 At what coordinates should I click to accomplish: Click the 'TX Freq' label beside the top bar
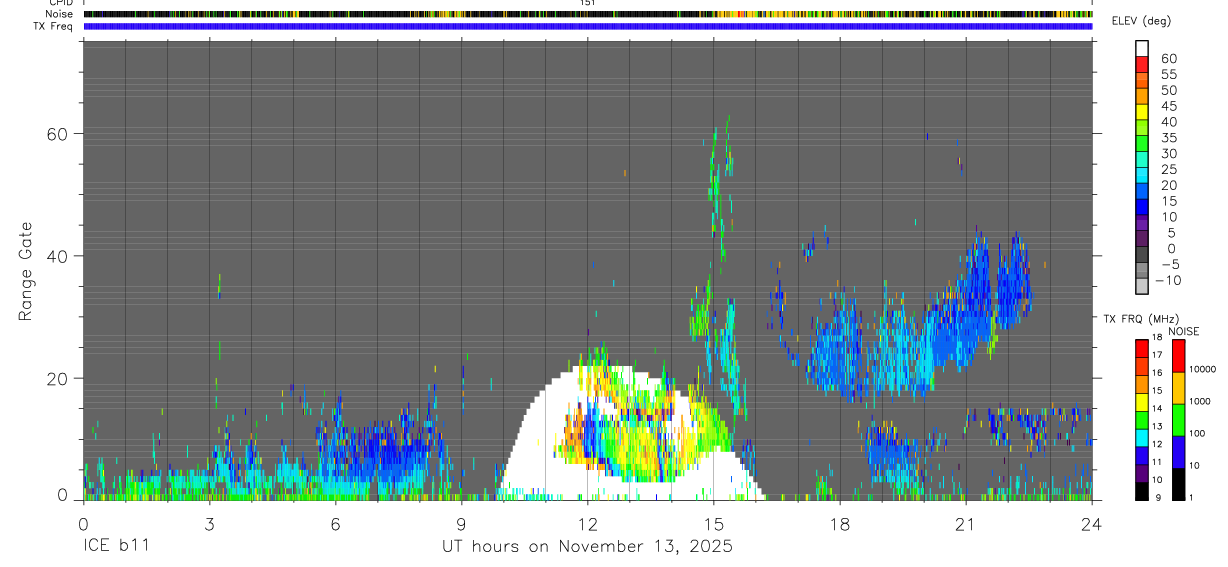point(54,26)
